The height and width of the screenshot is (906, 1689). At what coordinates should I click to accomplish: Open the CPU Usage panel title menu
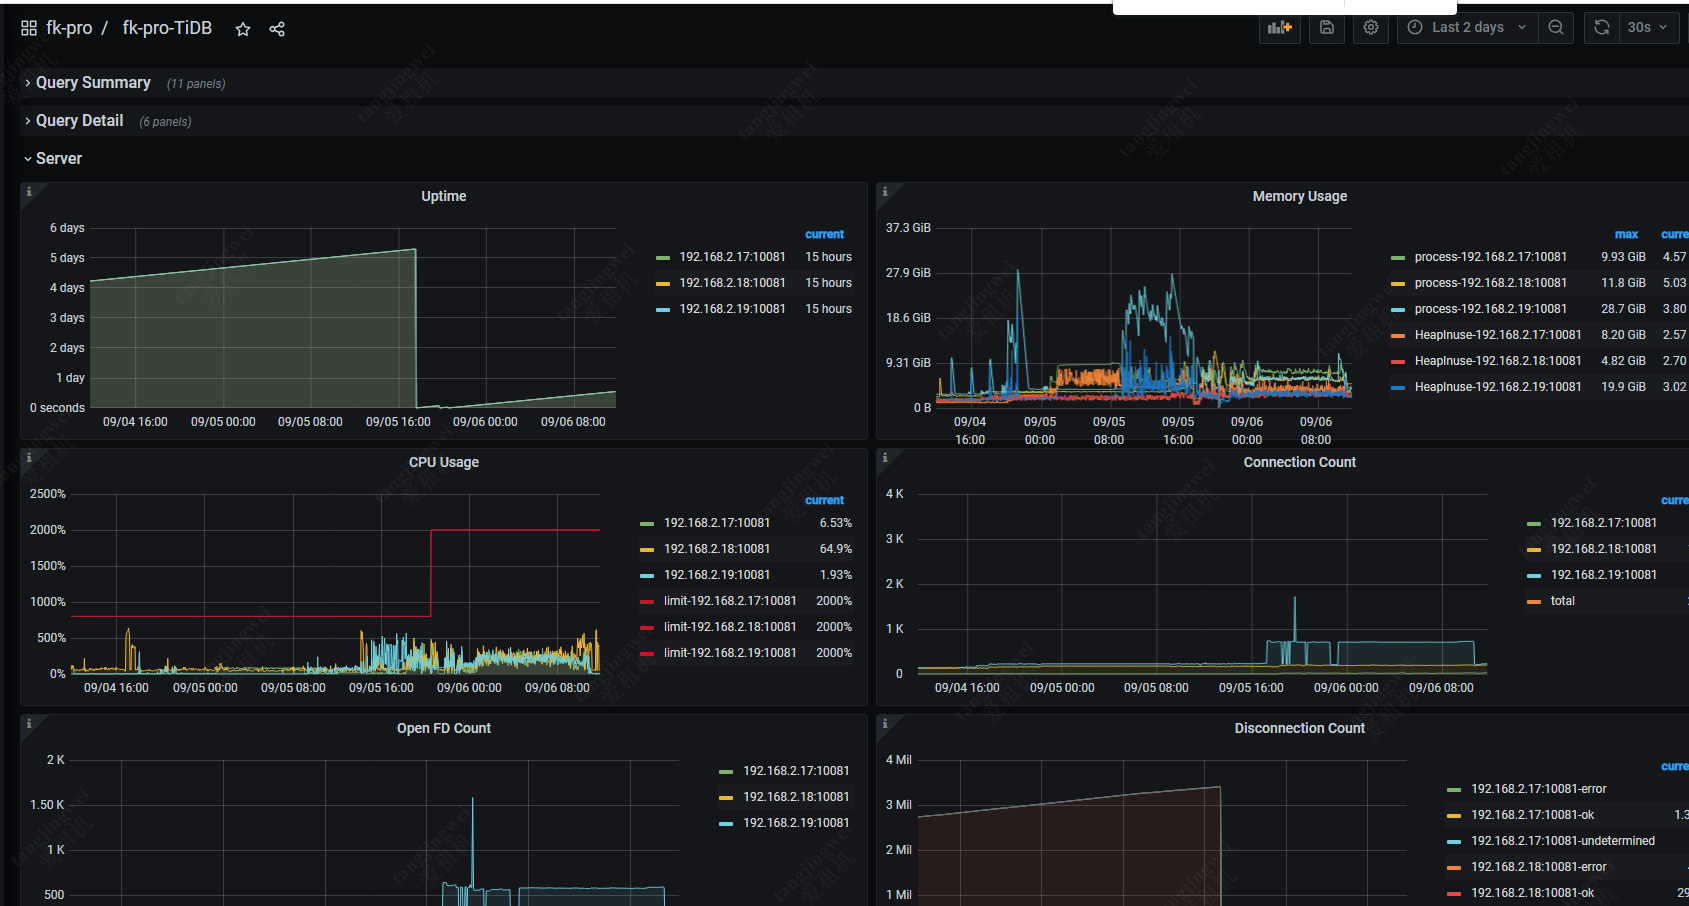444,462
